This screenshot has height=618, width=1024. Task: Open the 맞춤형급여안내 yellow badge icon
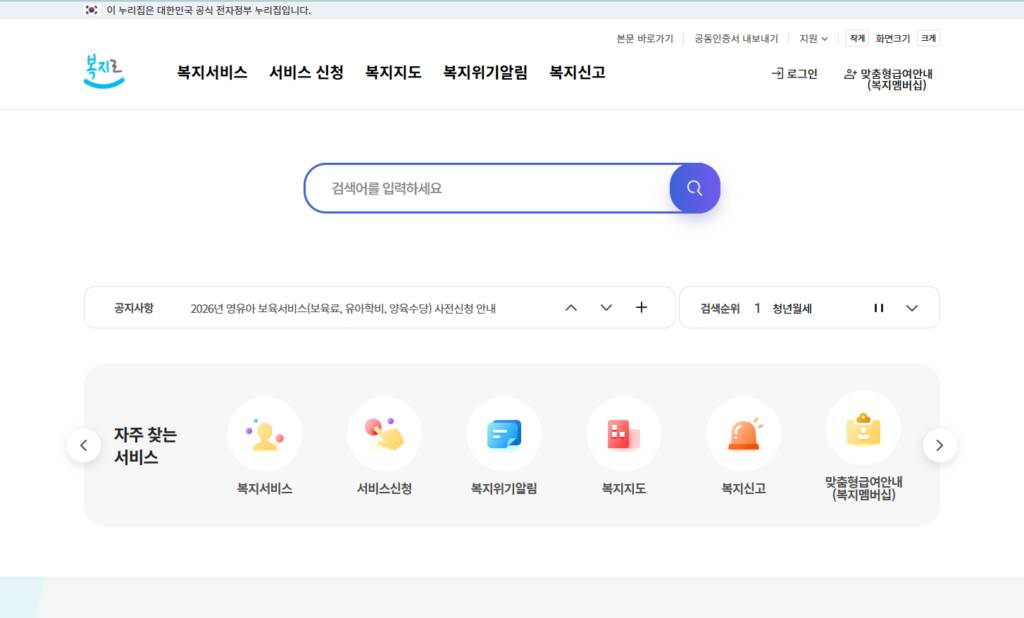[863, 429]
